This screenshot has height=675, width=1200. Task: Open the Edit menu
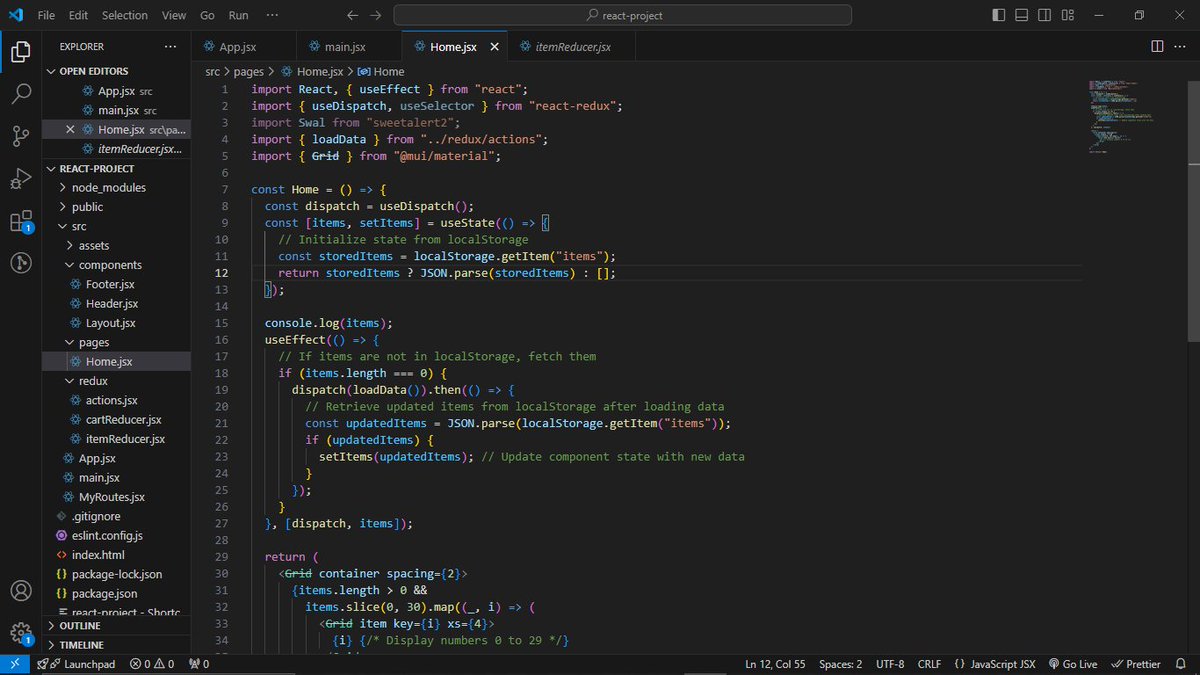(x=79, y=15)
